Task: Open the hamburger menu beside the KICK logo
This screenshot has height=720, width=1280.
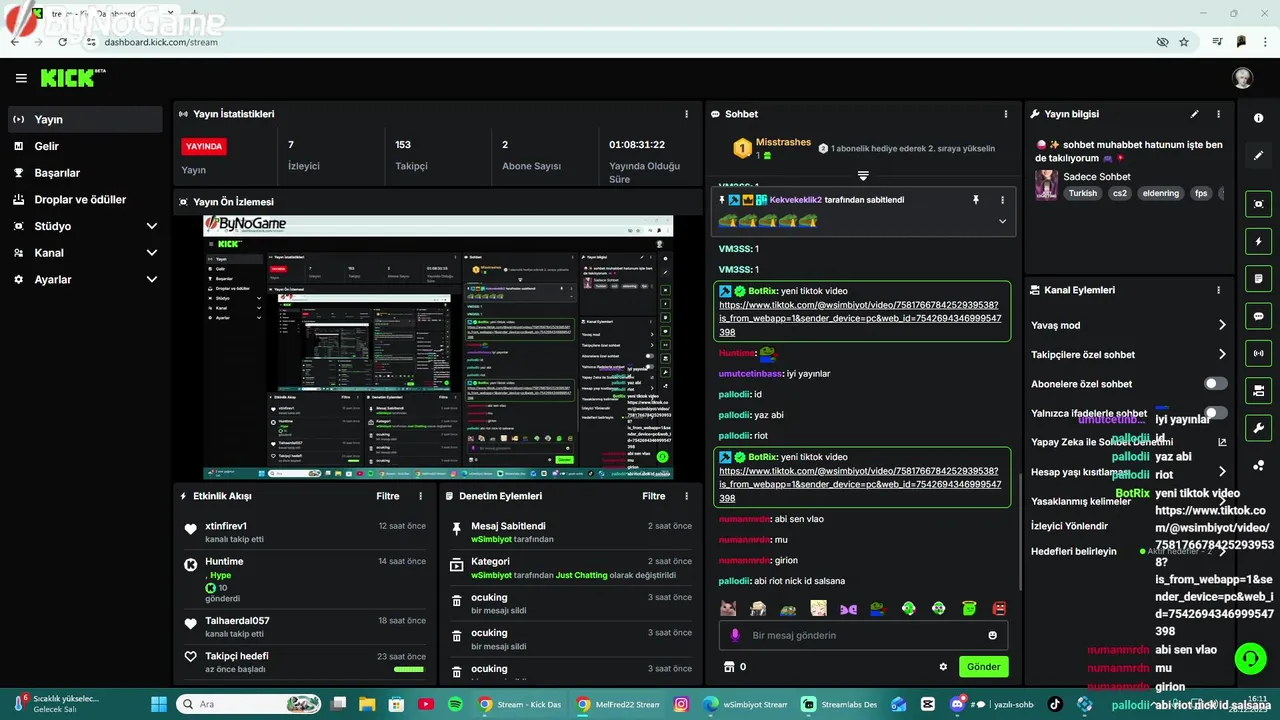Action: 21,78
